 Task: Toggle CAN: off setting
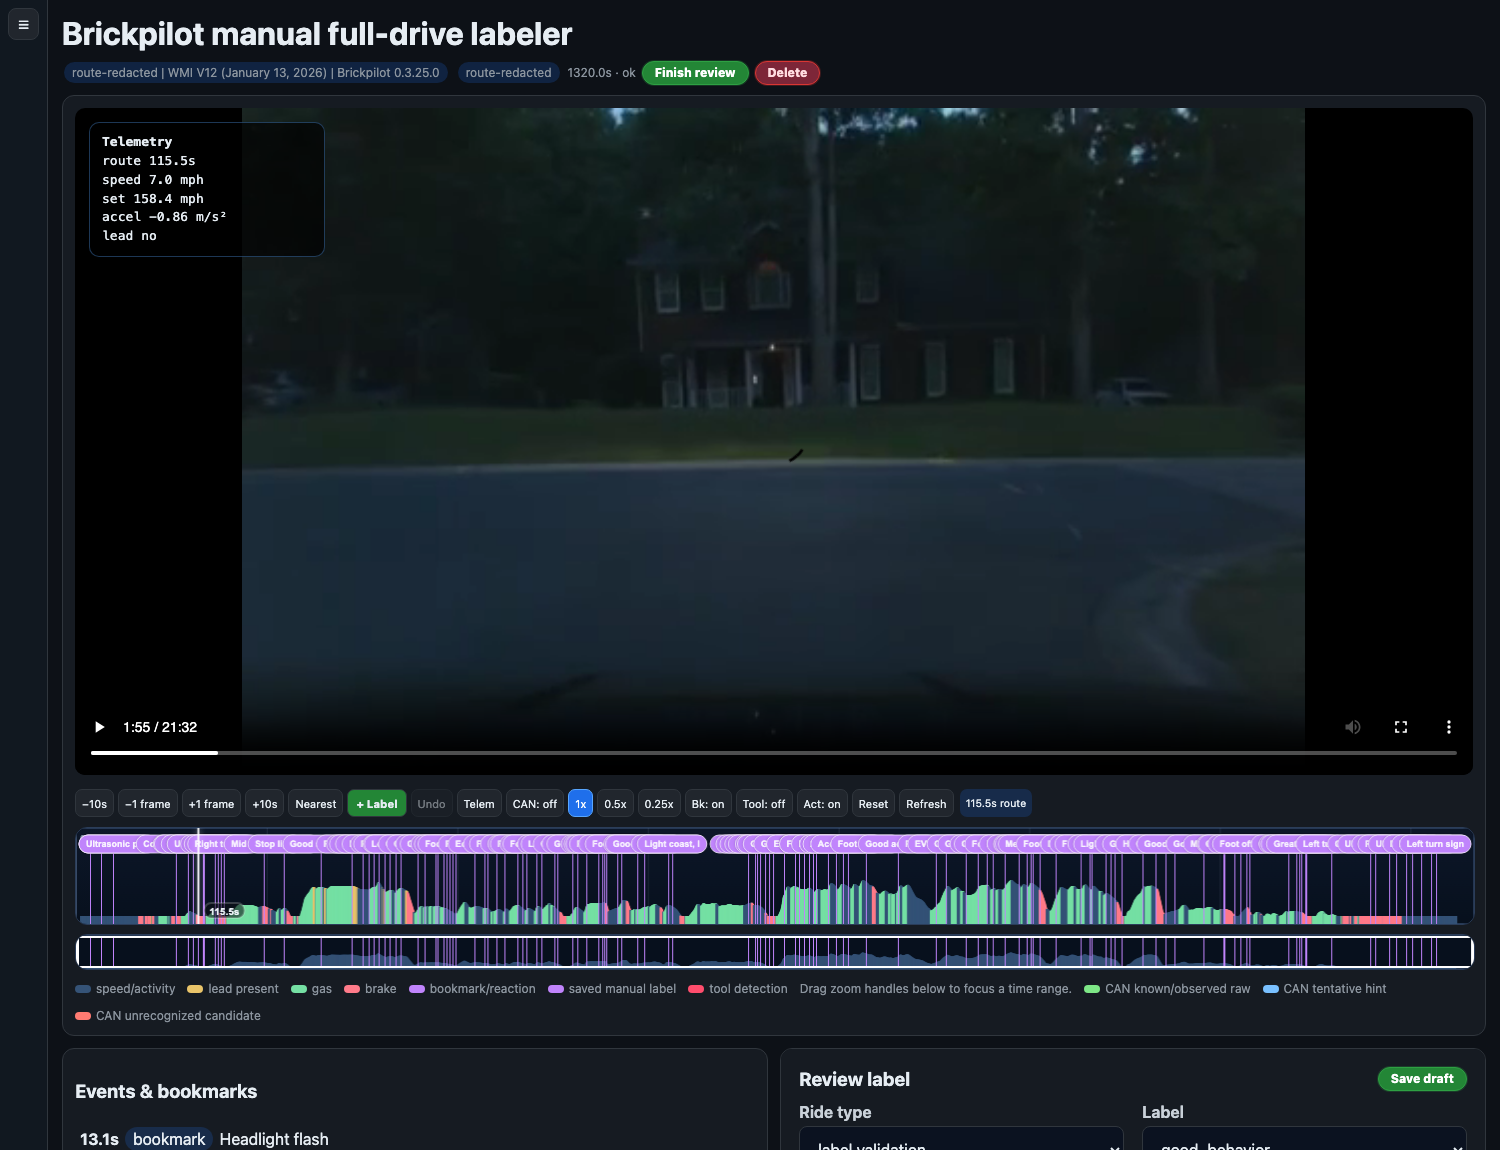pos(535,804)
